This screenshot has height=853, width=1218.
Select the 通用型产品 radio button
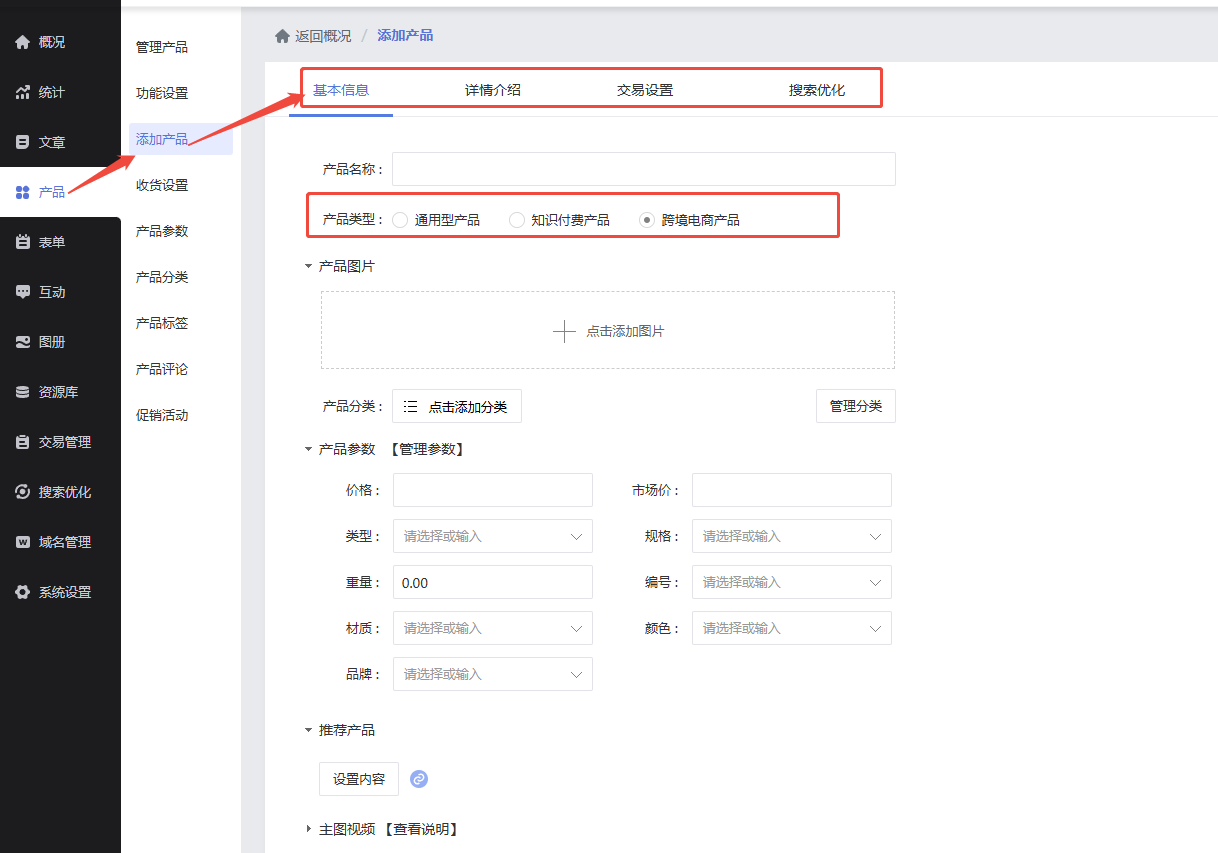(400, 220)
